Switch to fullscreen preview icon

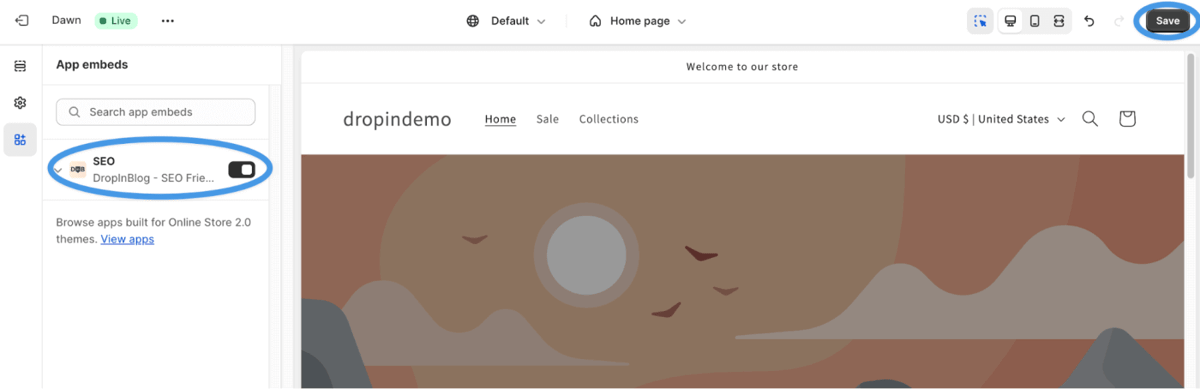(1059, 21)
